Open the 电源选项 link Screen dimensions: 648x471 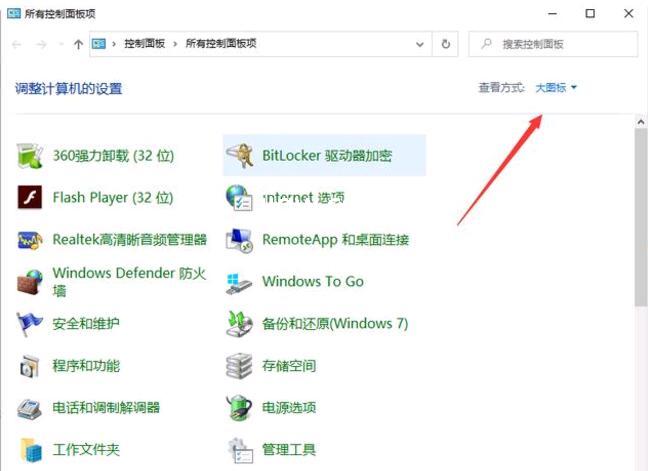click(x=289, y=408)
